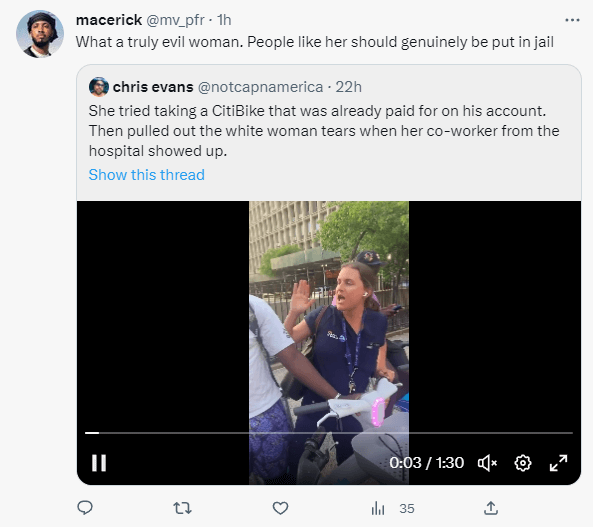This screenshot has width=593, height=527.
Task: Open chris evans' small avatar
Action: pyautogui.click(x=99, y=87)
